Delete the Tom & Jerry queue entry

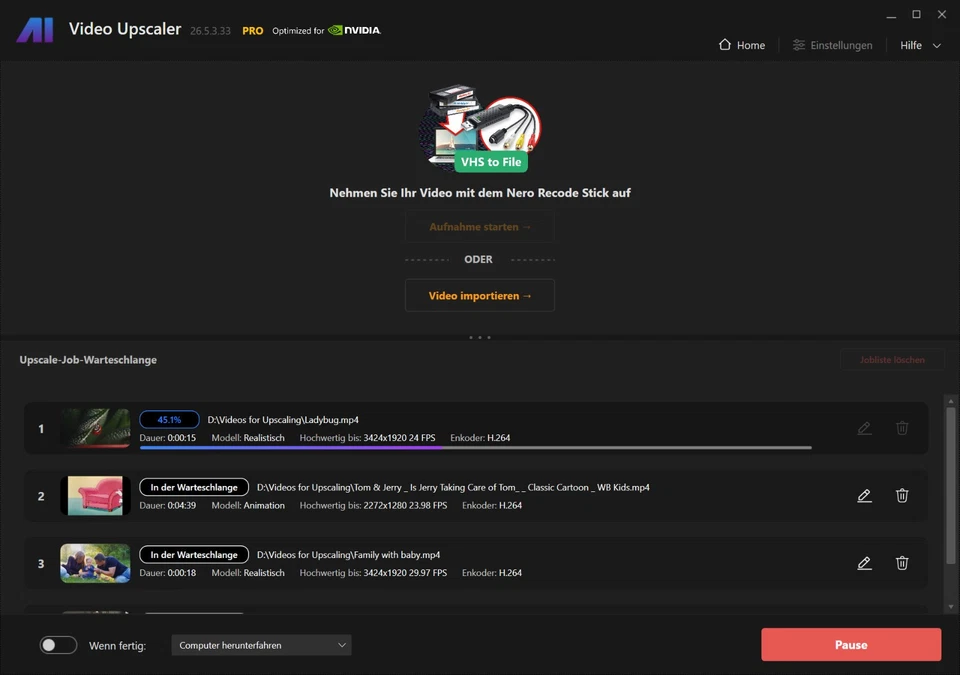pos(902,495)
